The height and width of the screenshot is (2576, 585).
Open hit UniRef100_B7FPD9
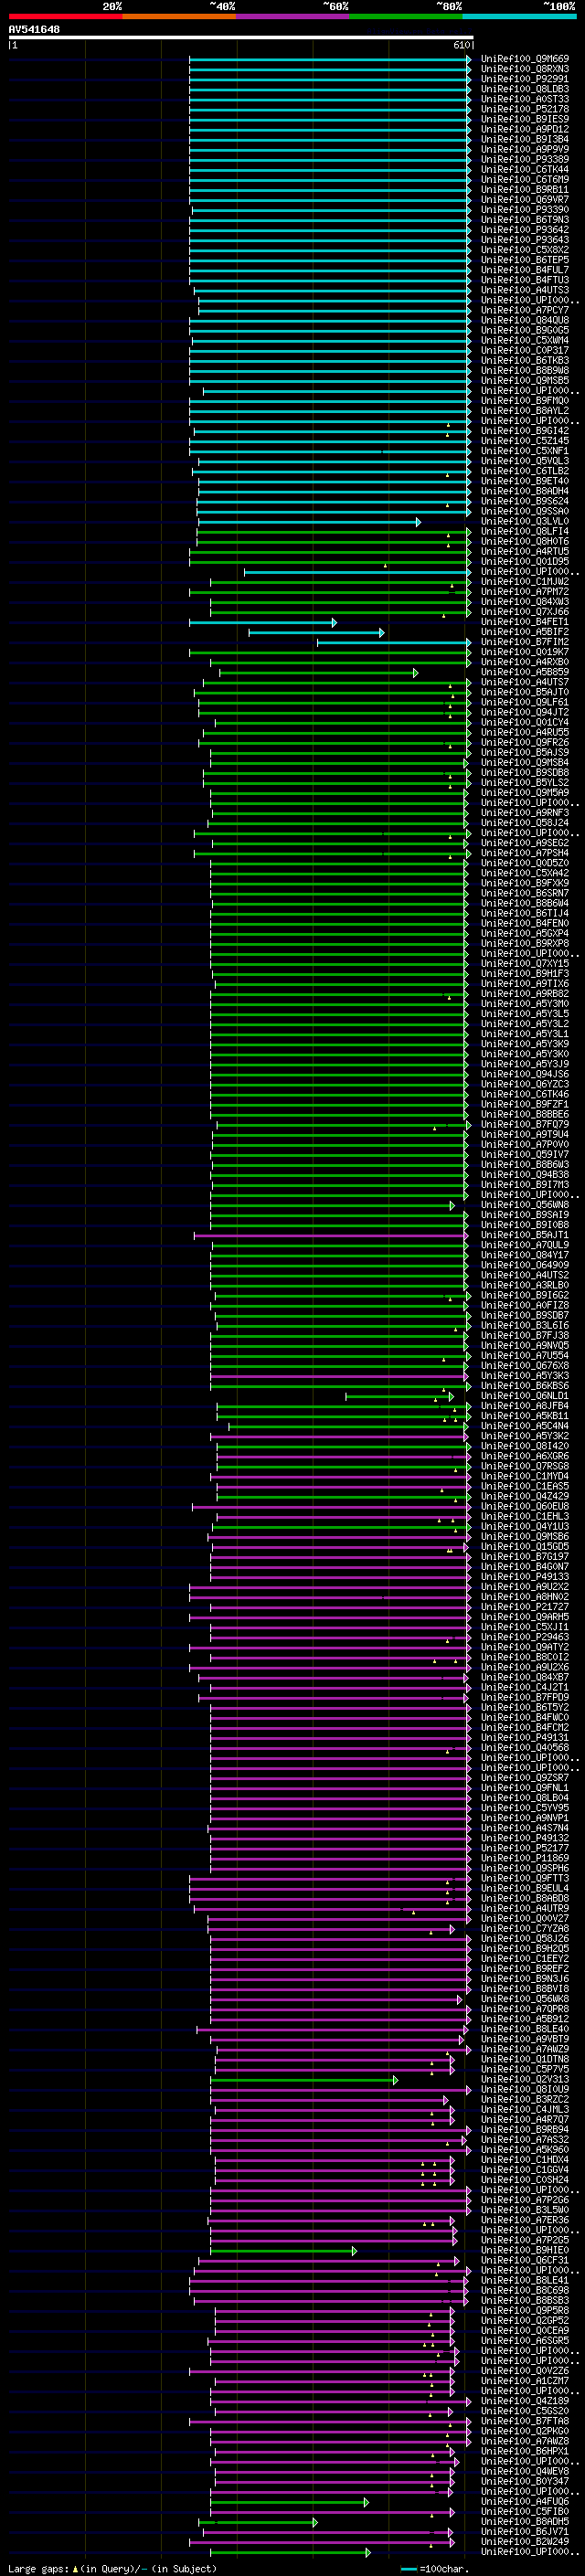(x=525, y=1697)
